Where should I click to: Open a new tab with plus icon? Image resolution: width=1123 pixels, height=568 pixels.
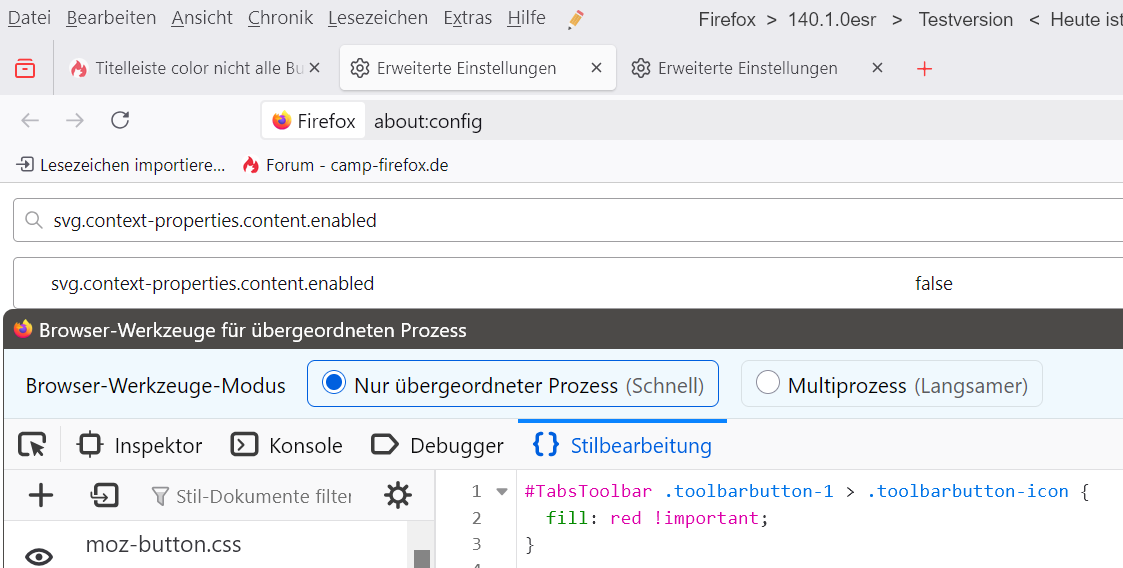pyautogui.click(x=924, y=68)
